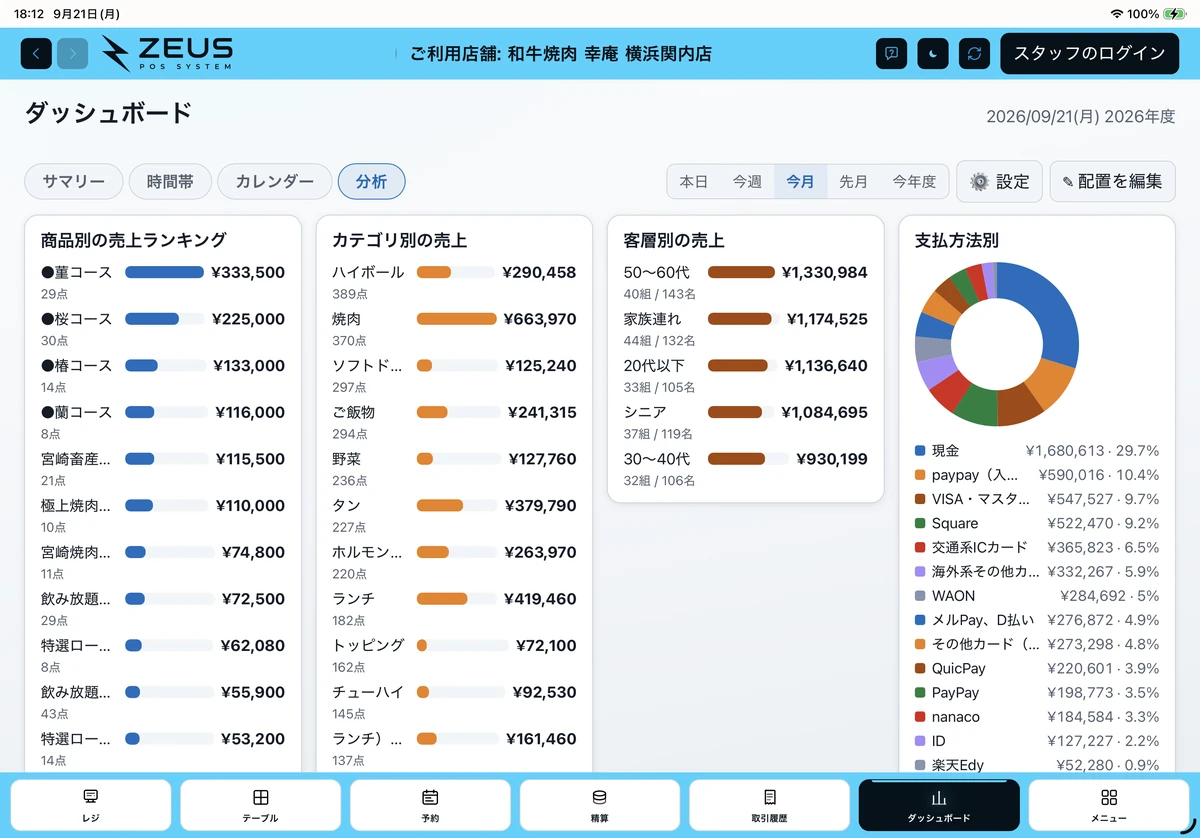The width and height of the screenshot is (1200, 838).
Task: Open 設定 with the gear button
Action: 999,181
